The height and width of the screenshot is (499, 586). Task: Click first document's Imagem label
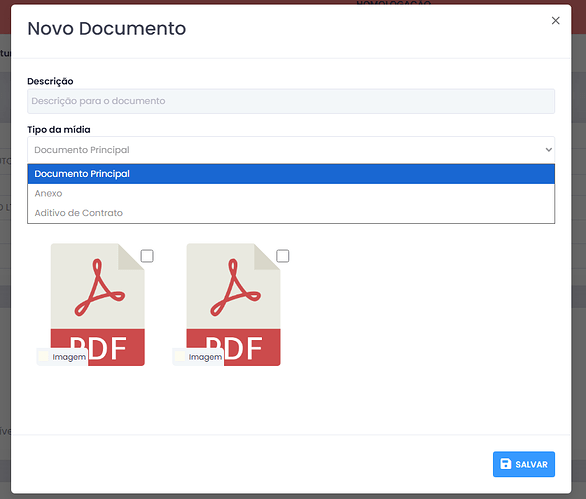pyautogui.click(x=69, y=357)
